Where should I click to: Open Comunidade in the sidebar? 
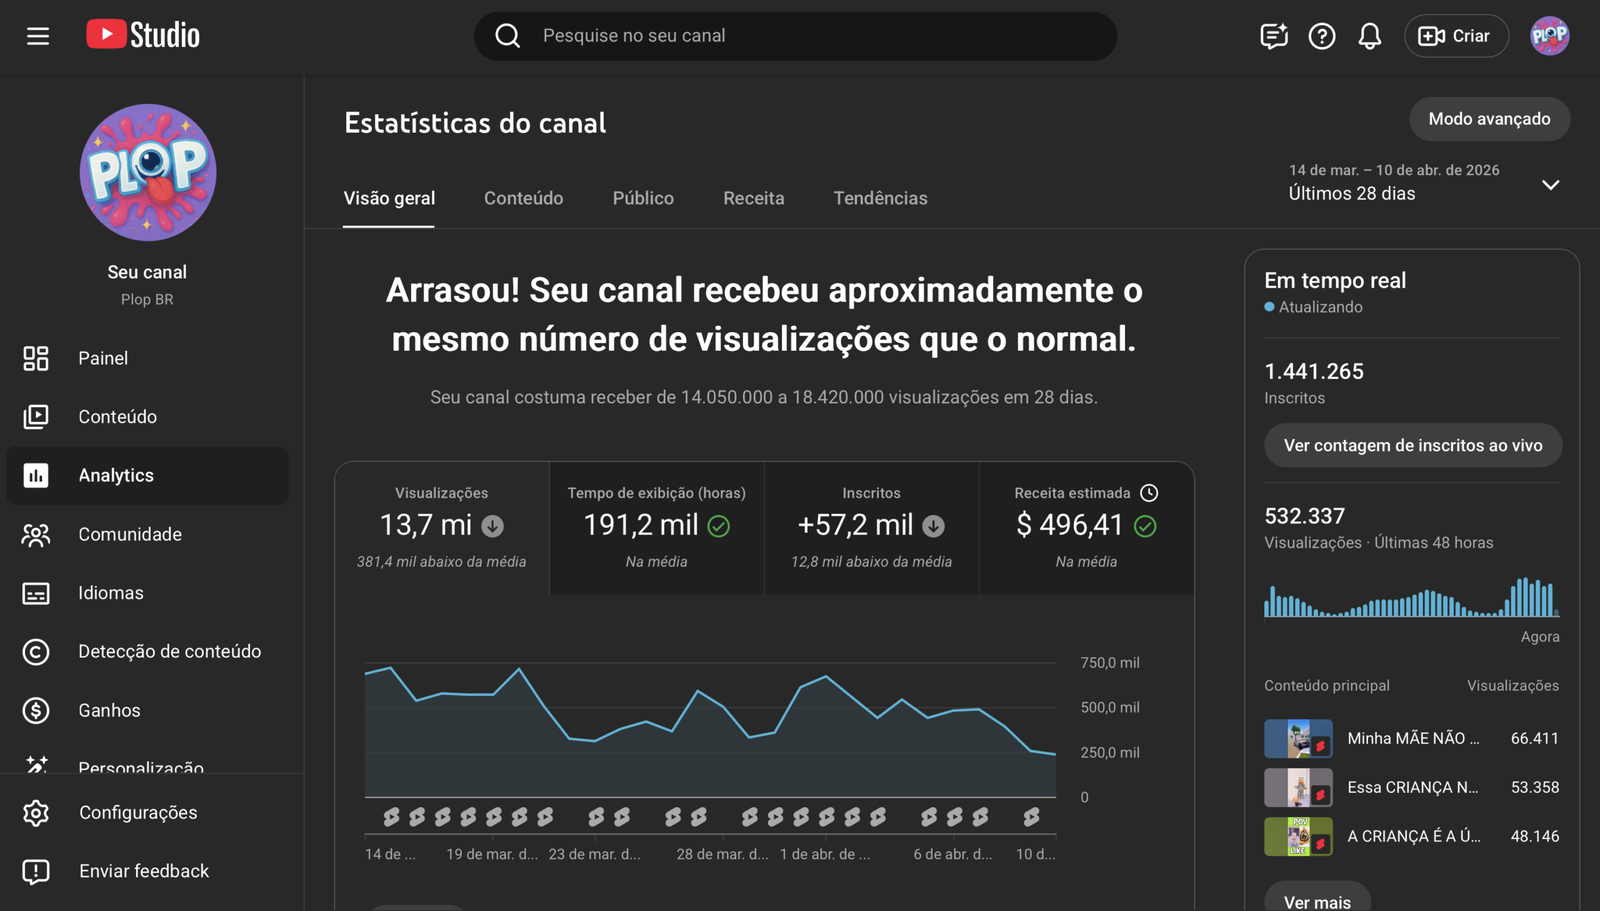[148, 534]
